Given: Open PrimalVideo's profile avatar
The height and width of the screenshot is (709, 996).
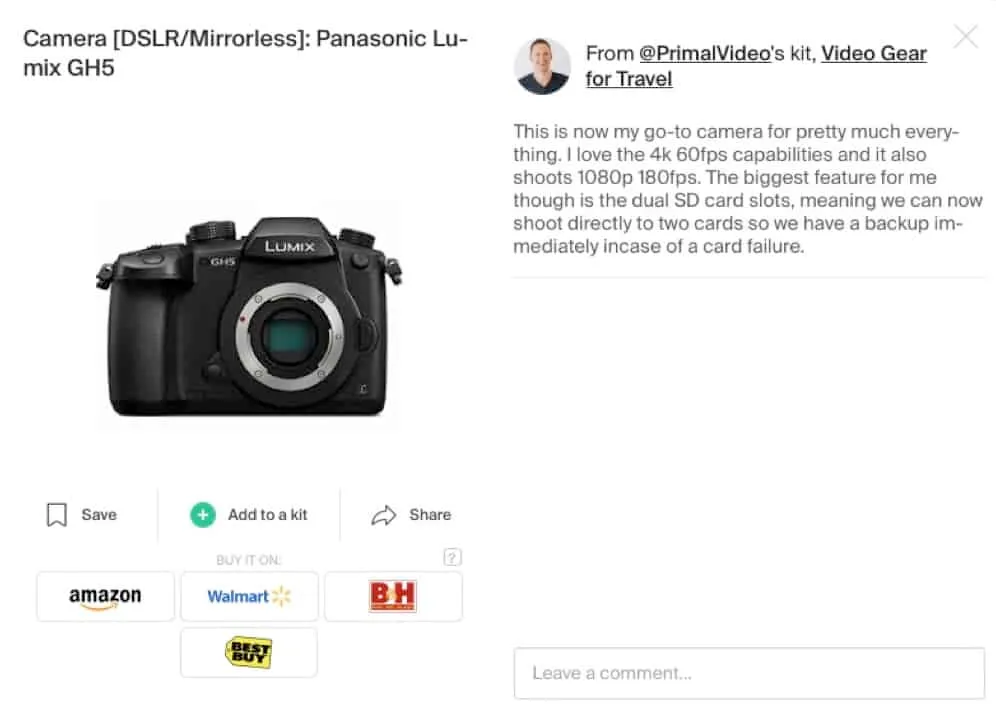Looking at the screenshot, I should (x=542, y=67).
